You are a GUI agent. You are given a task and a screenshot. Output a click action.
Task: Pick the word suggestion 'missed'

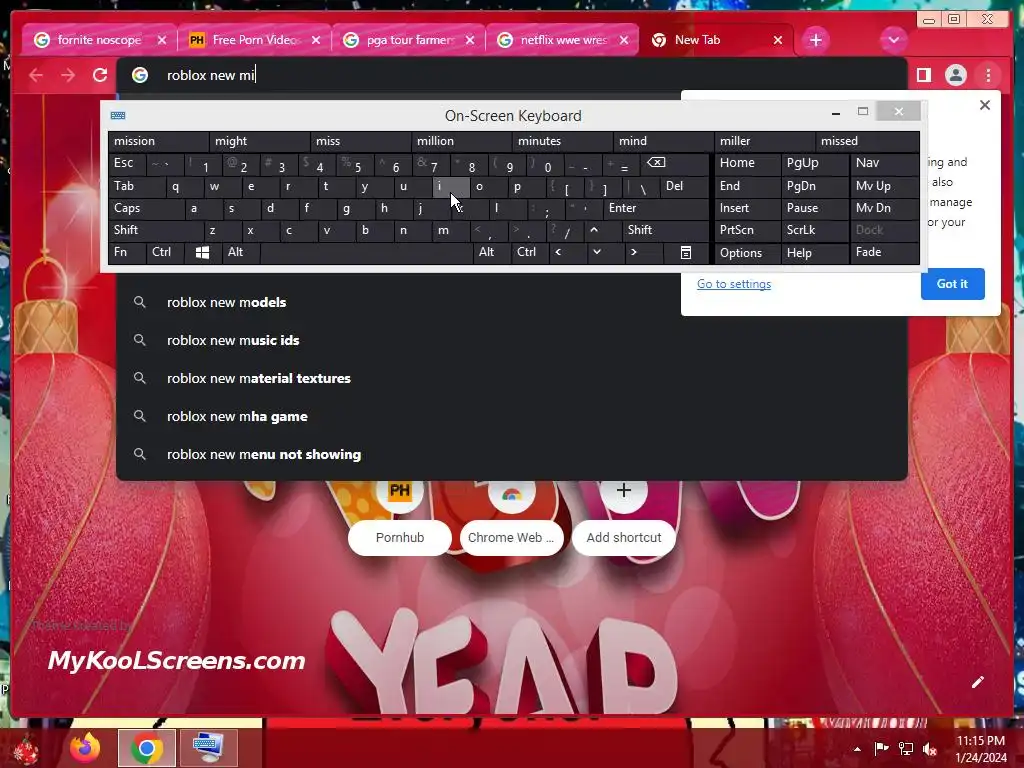tap(869, 141)
